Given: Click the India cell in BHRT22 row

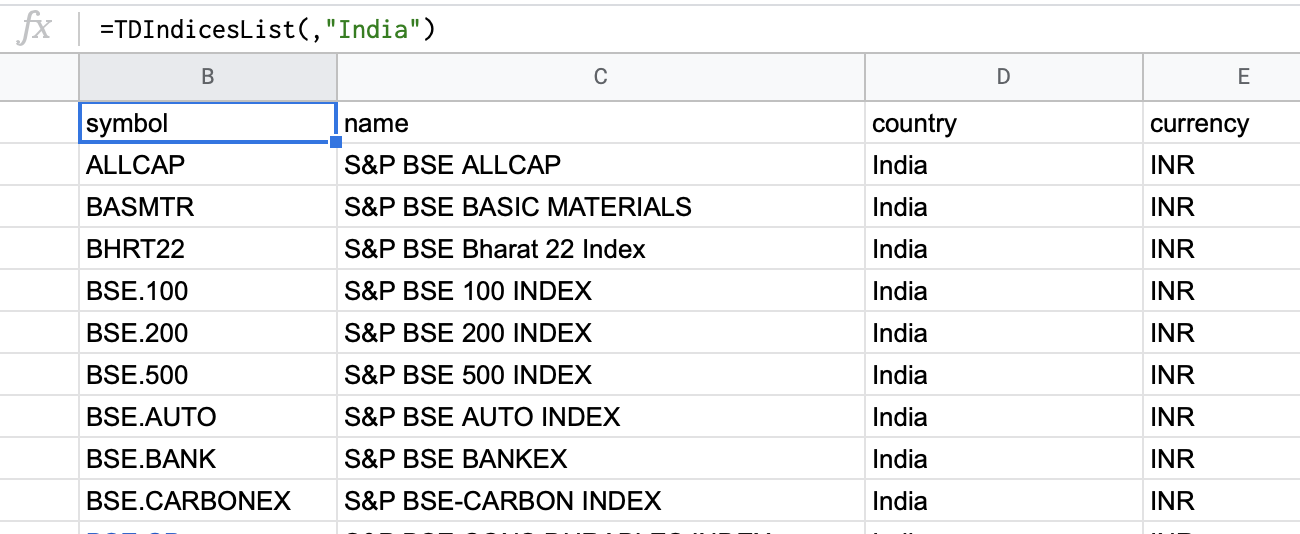Looking at the screenshot, I should pyautogui.click(x=1004, y=249).
